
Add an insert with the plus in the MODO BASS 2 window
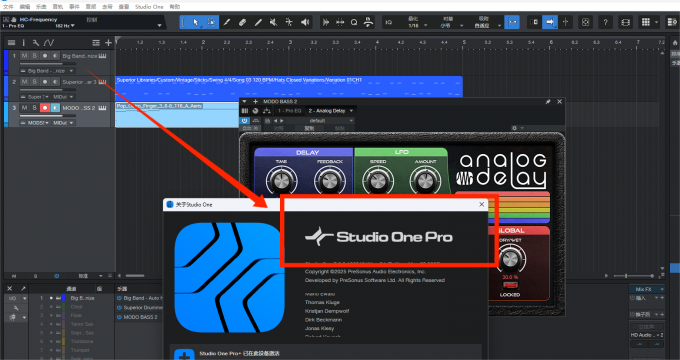[x=255, y=101]
